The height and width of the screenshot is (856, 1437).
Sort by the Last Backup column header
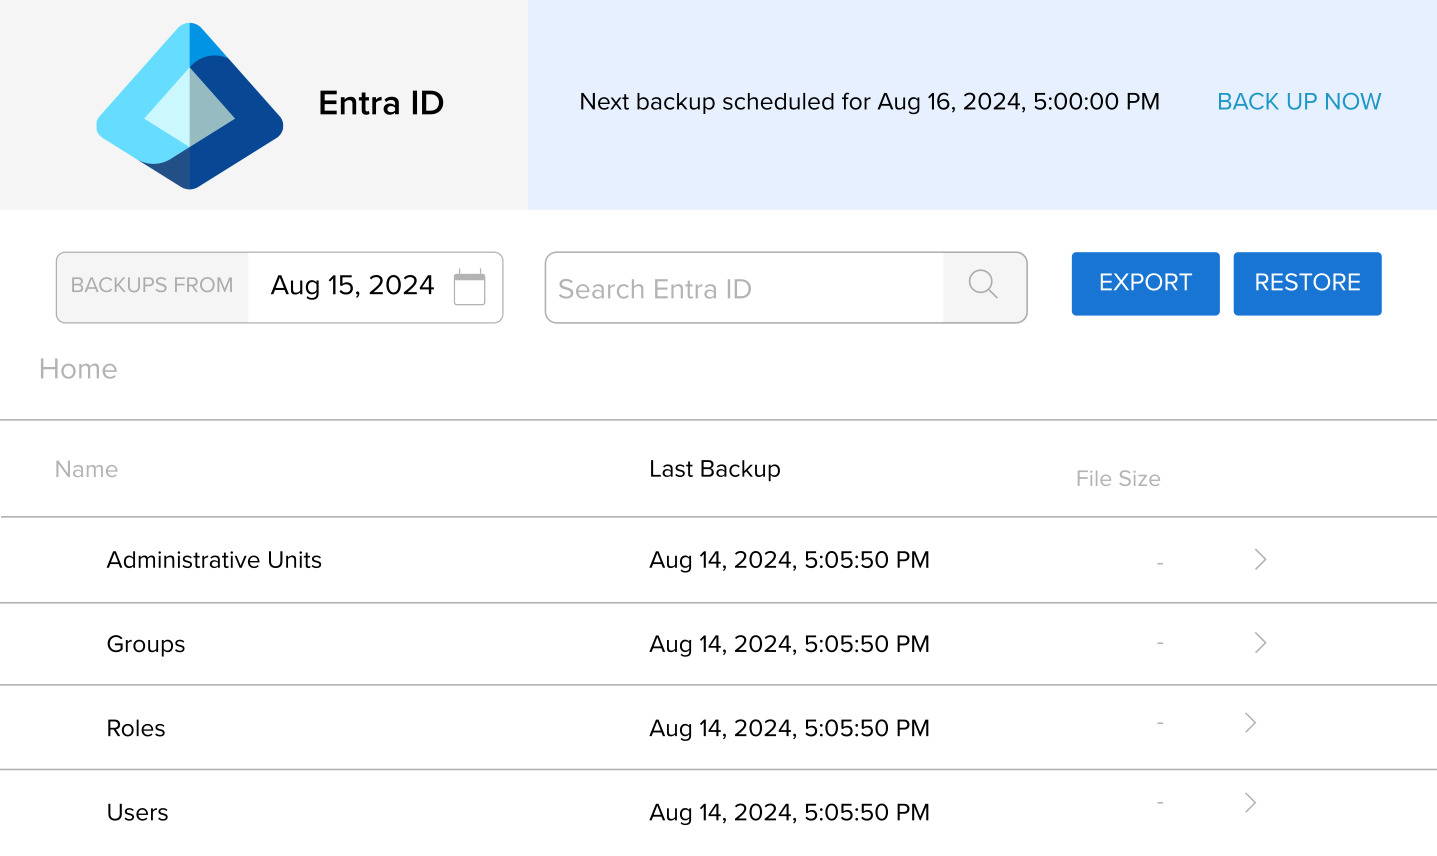pyautogui.click(x=715, y=469)
